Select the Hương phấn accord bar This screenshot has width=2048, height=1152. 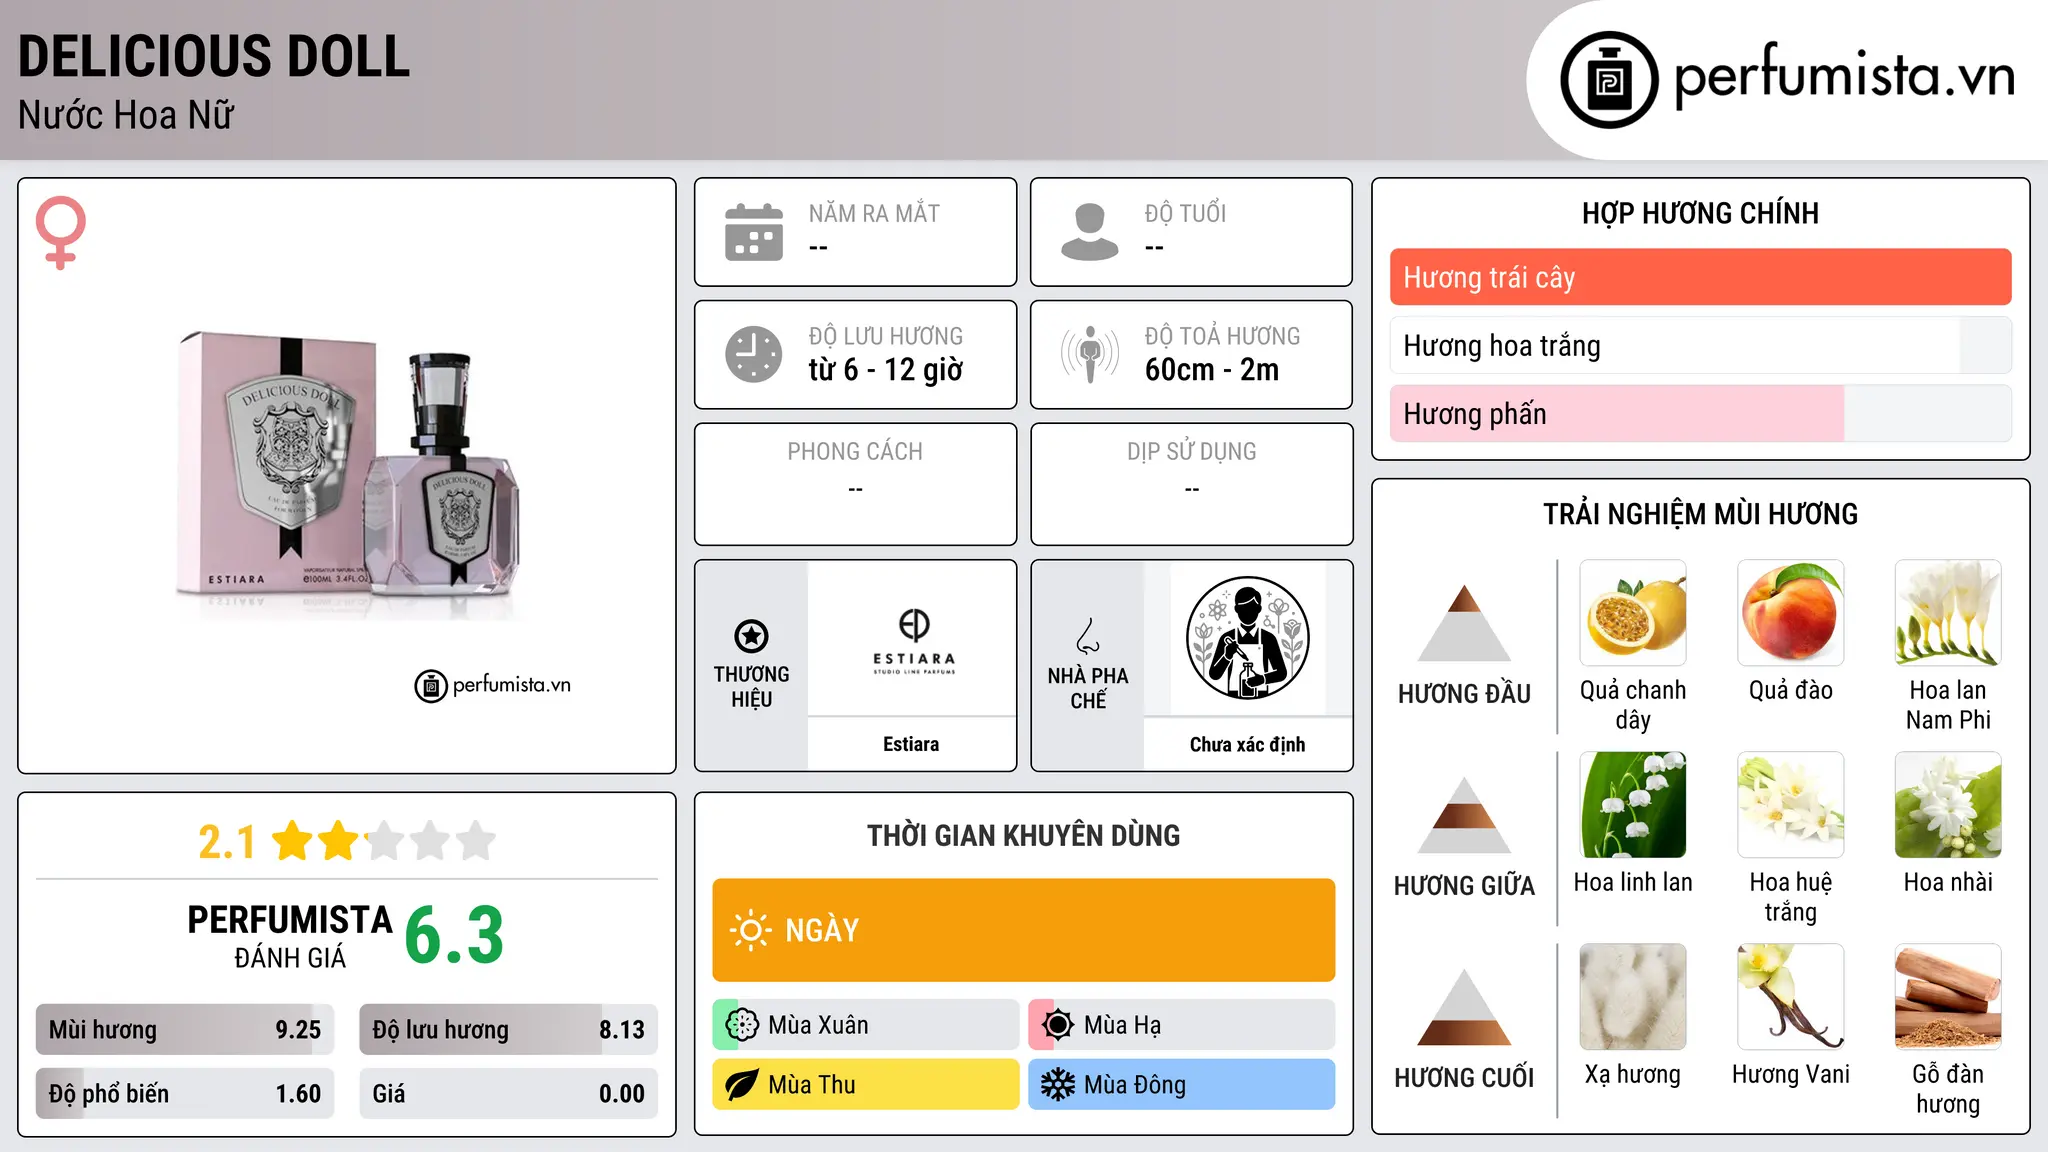[x=1700, y=413]
